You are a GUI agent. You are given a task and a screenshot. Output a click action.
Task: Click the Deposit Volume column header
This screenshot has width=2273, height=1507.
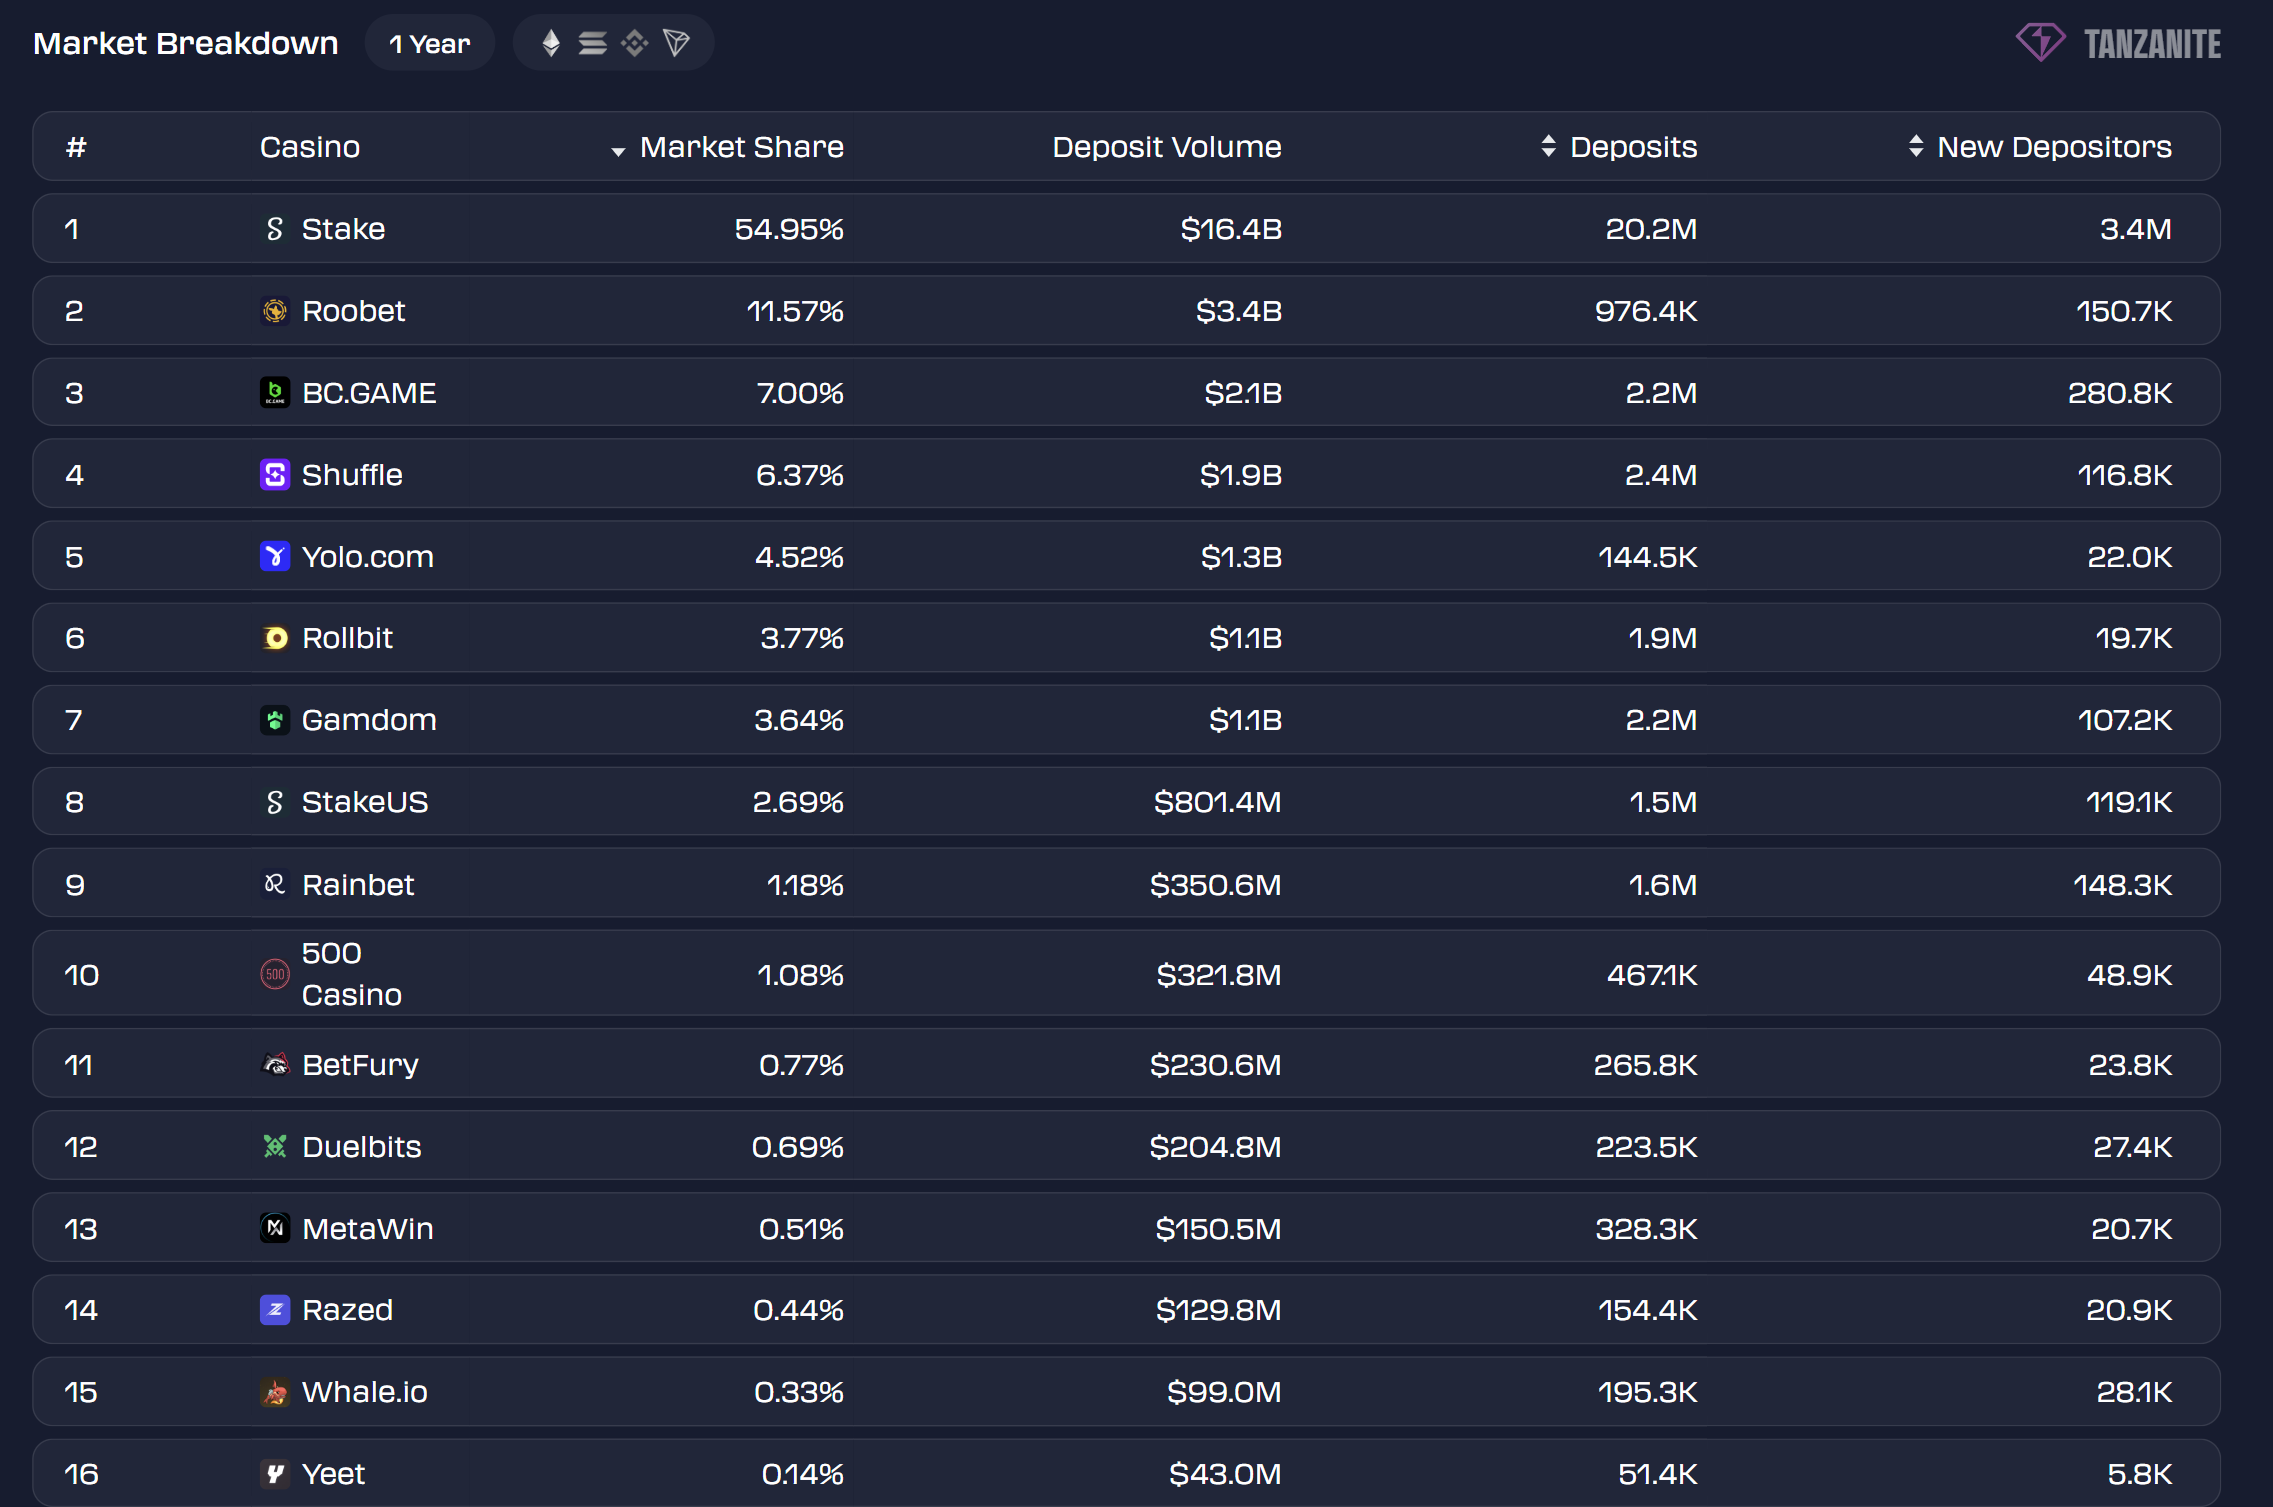1167,147
